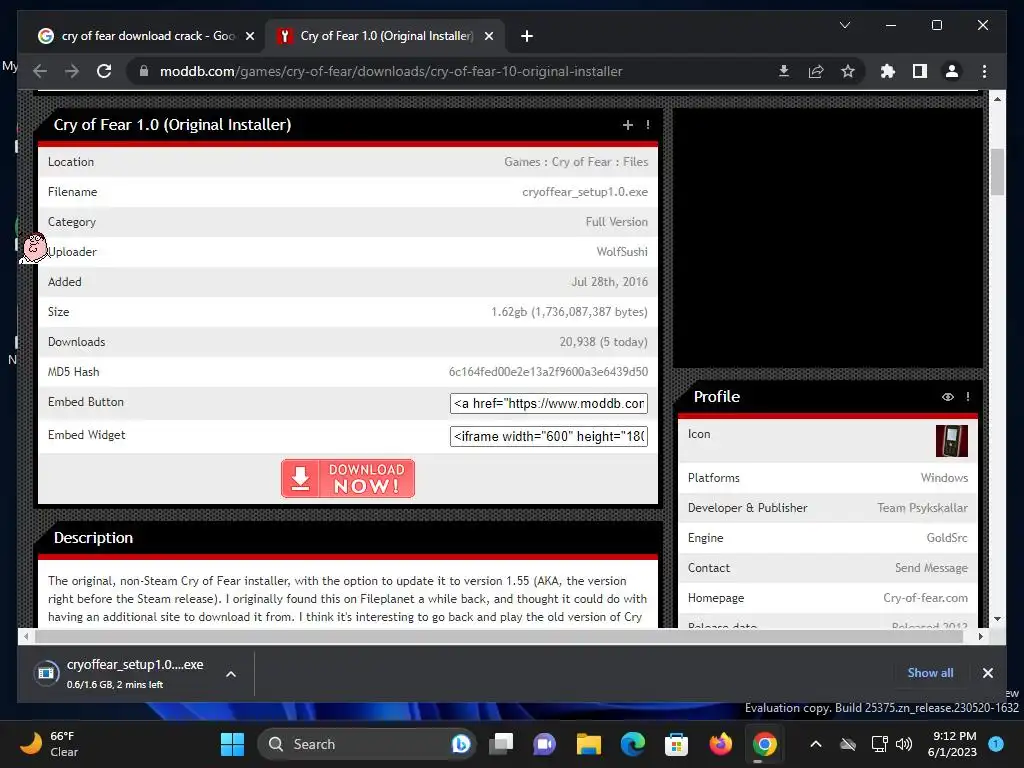Close the downloads bar
Viewport: 1024px width, 768px height.
(987, 673)
